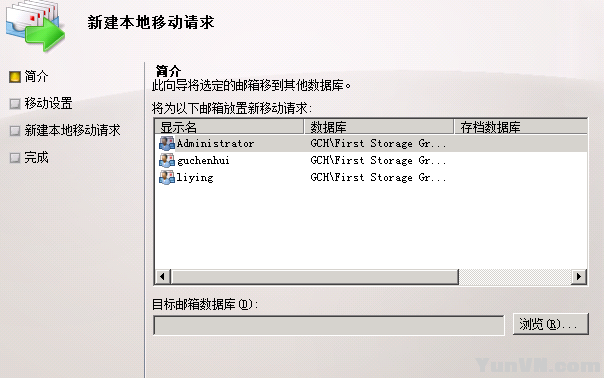
Task: Click the mailbox move wizard icon
Action: click(x=35, y=25)
